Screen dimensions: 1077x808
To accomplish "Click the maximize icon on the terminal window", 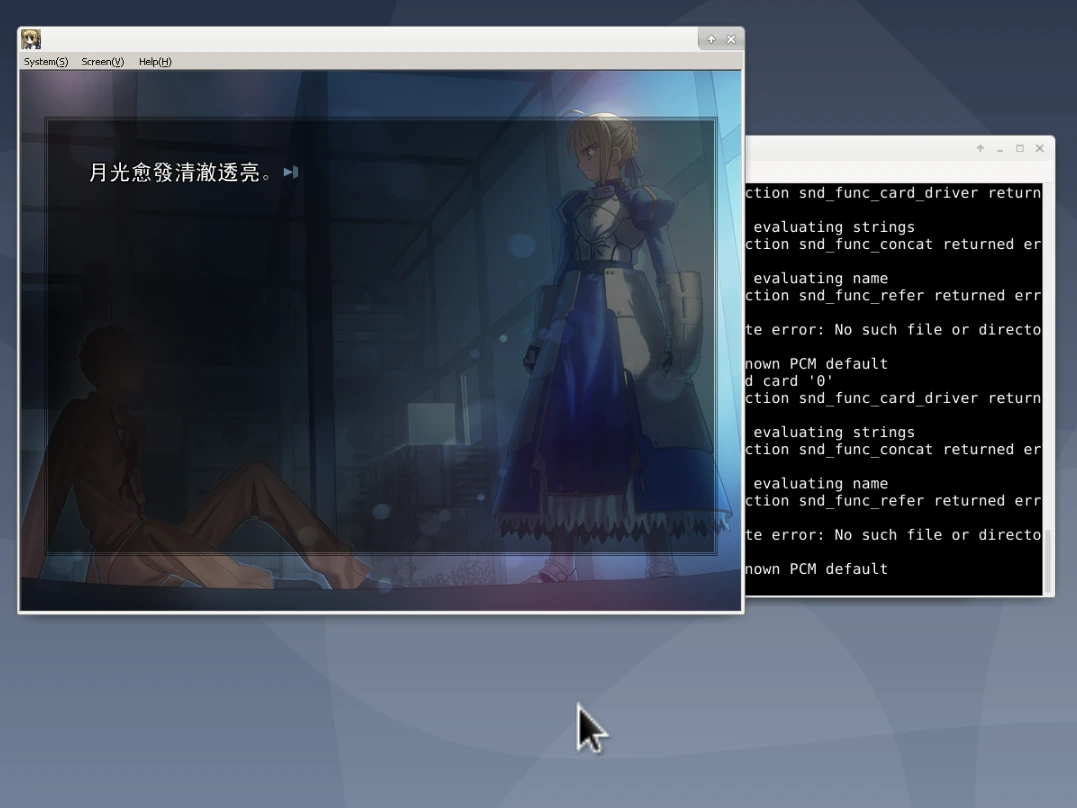I will (x=1019, y=148).
